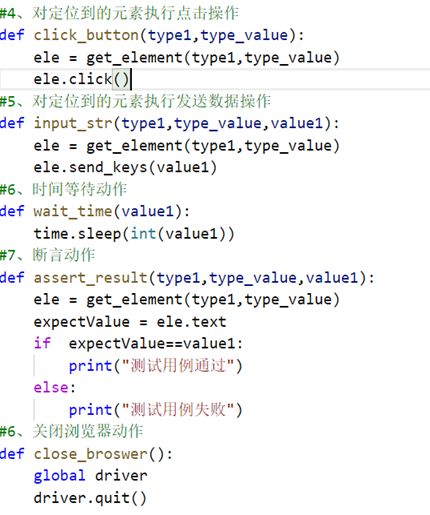
Task: Click the print statement with "测试用例通过"
Action: (x=155, y=366)
